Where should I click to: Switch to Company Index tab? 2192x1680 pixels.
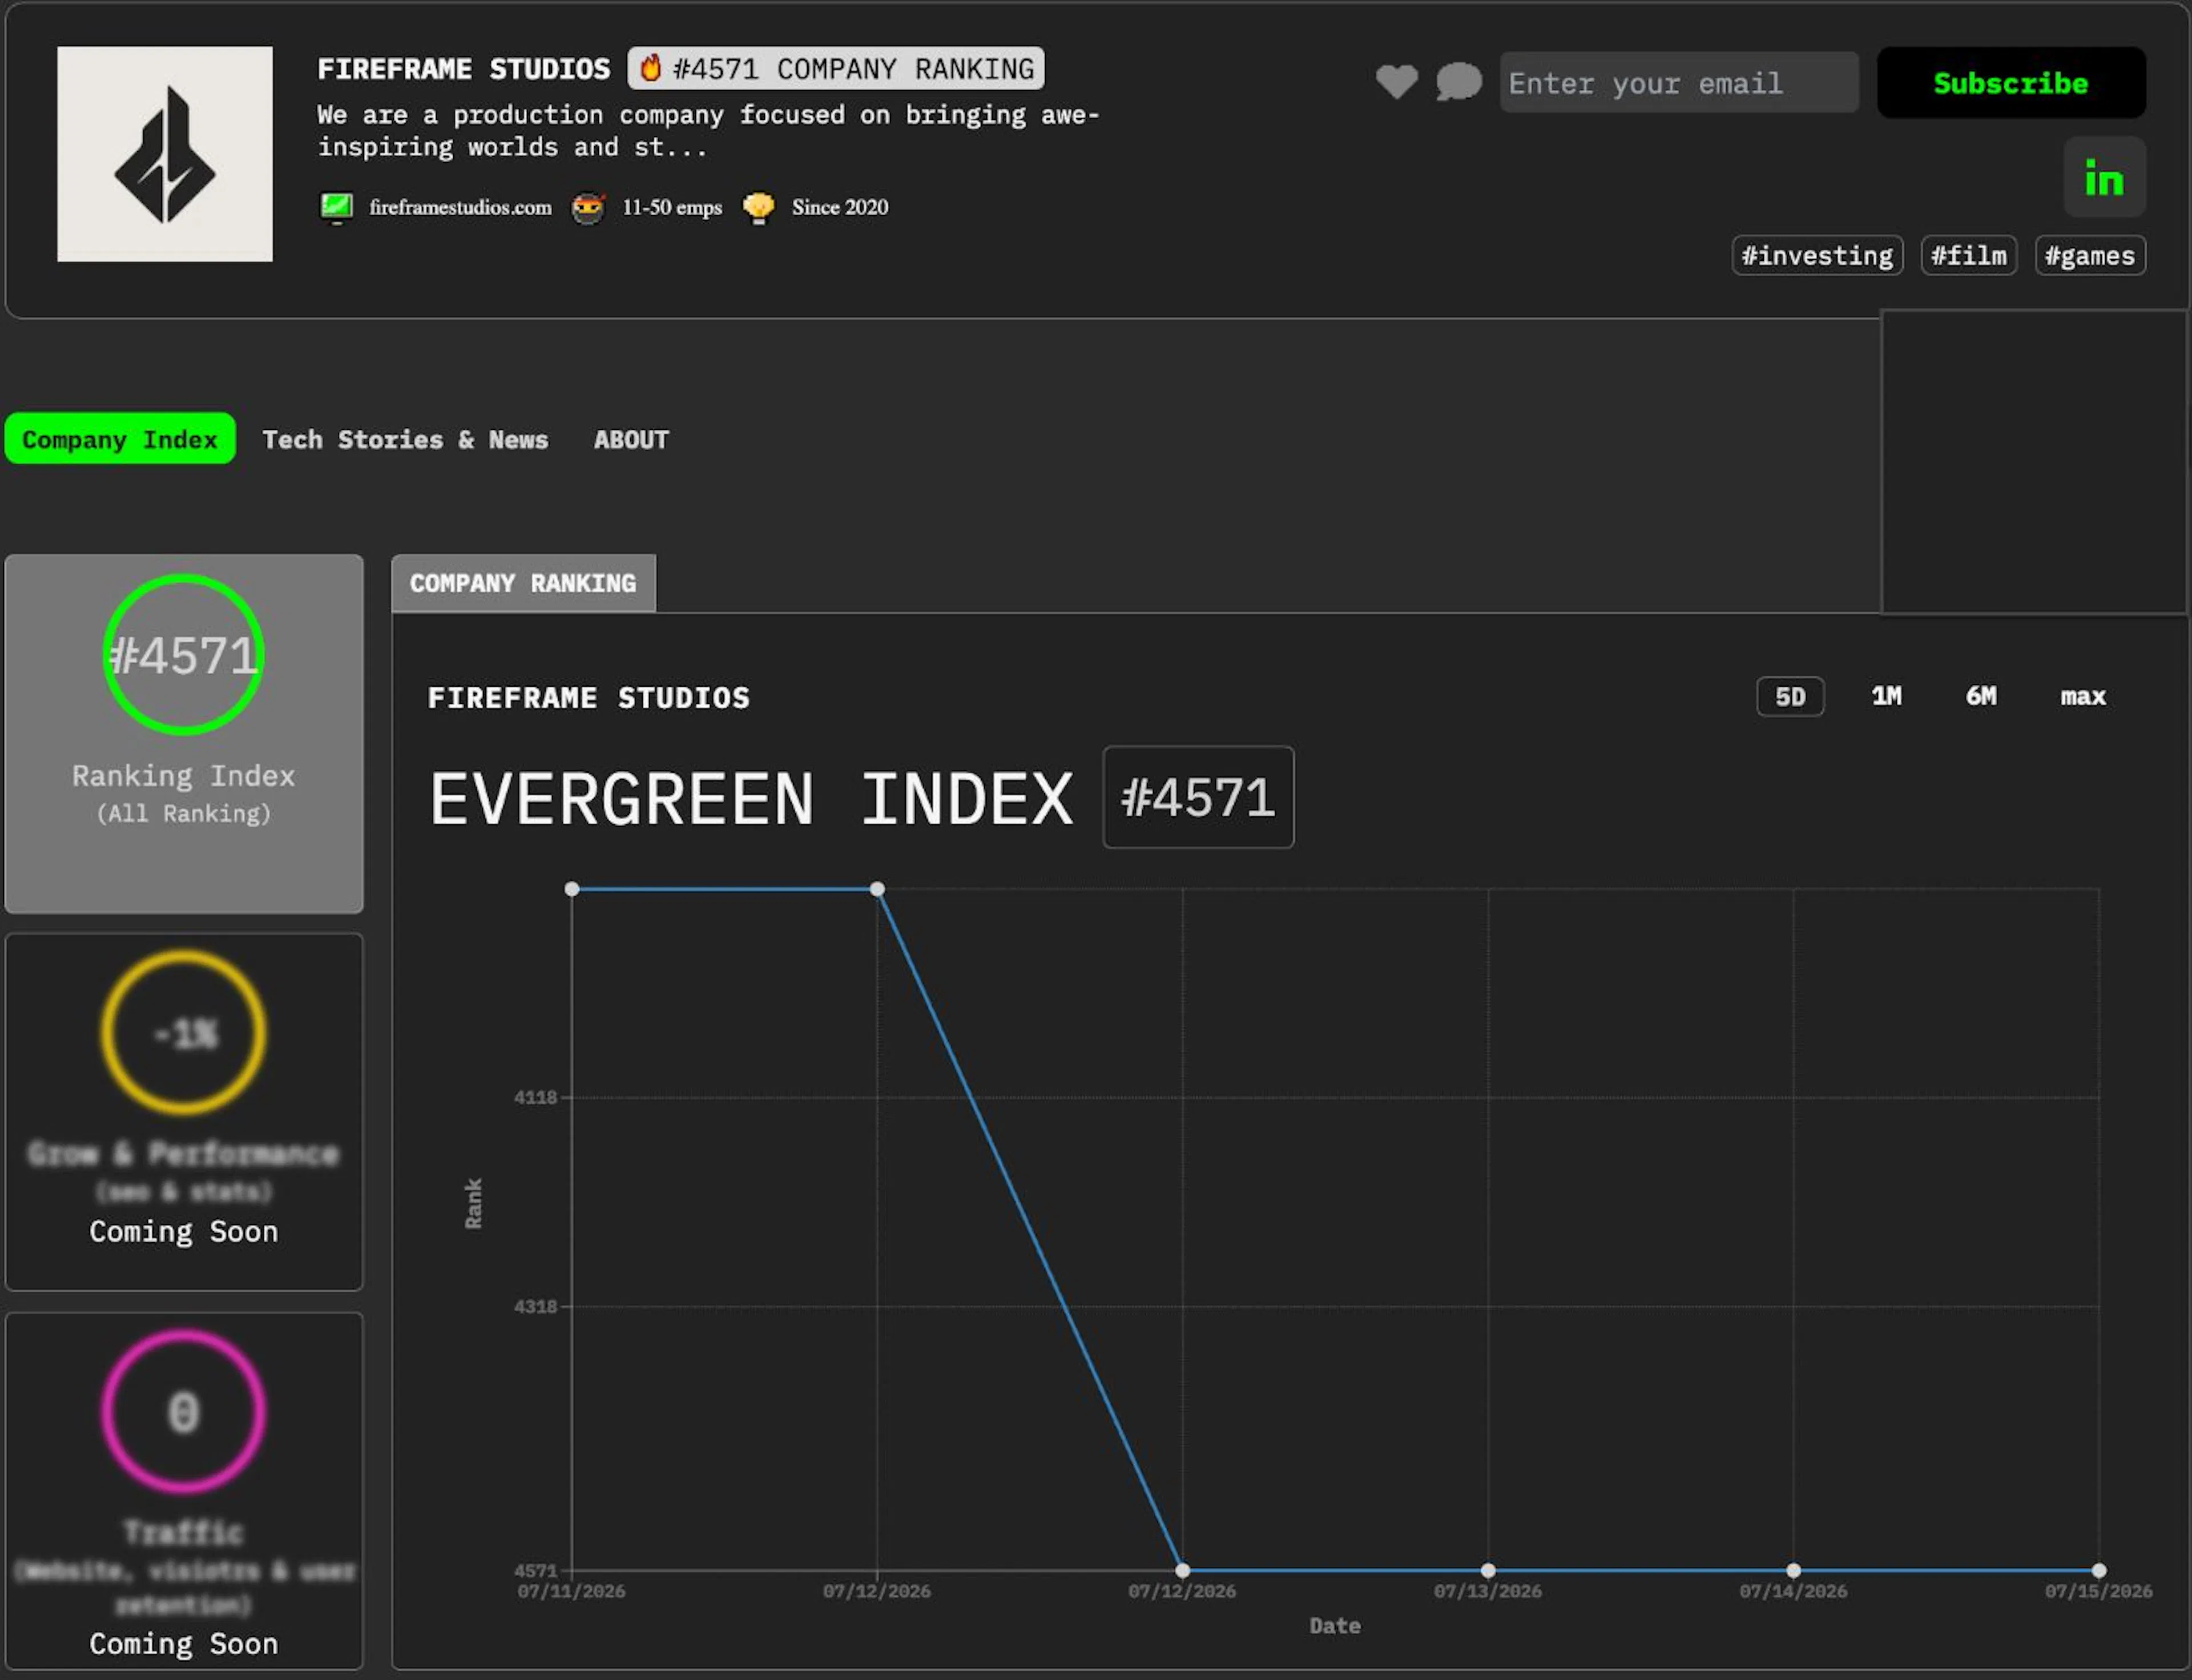[120, 439]
